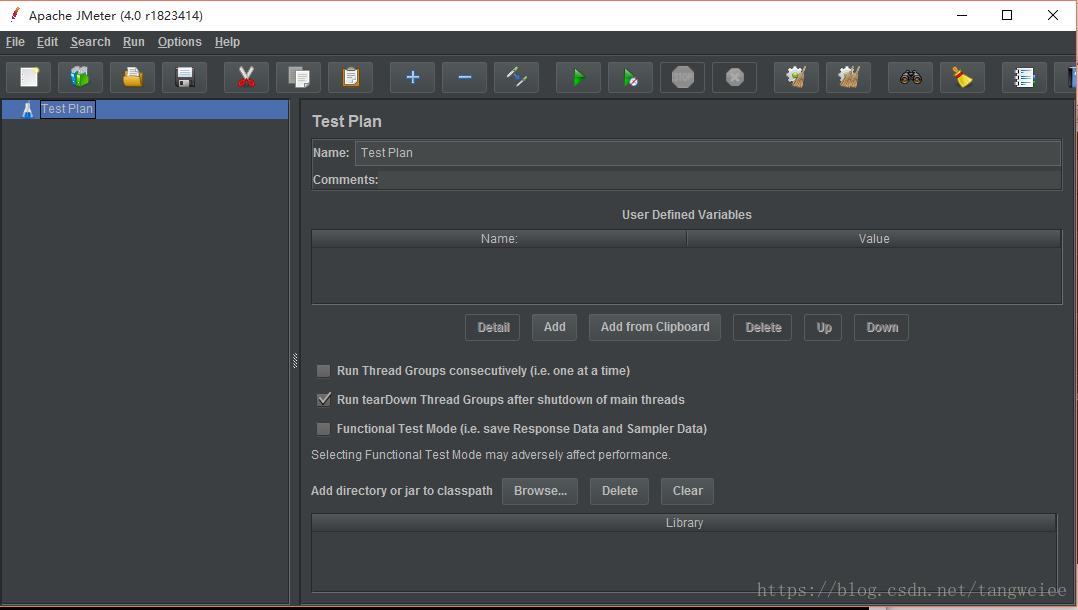This screenshot has width=1078, height=610.
Task: Click the Name: column header
Action: [x=499, y=239]
